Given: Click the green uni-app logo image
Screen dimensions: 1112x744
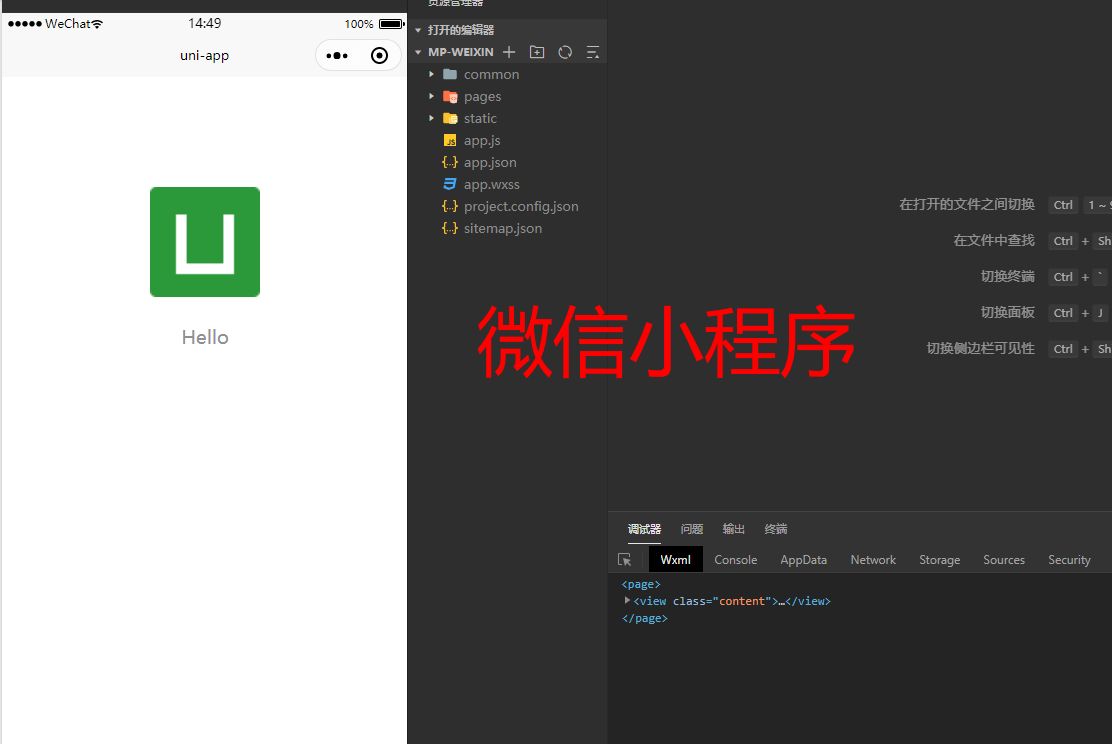Looking at the screenshot, I should (204, 241).
